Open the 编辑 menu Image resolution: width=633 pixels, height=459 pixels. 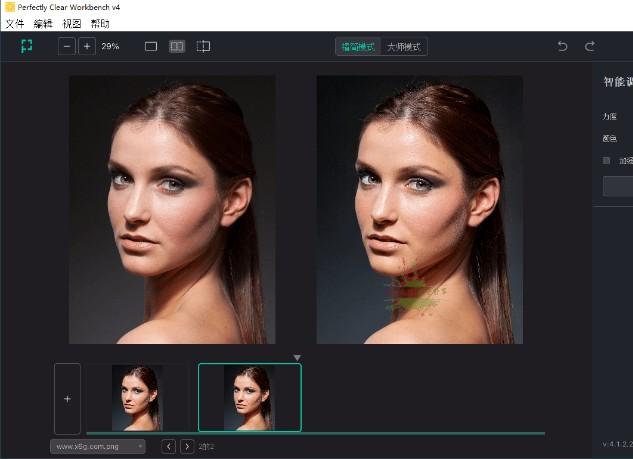tap(43, 23)
